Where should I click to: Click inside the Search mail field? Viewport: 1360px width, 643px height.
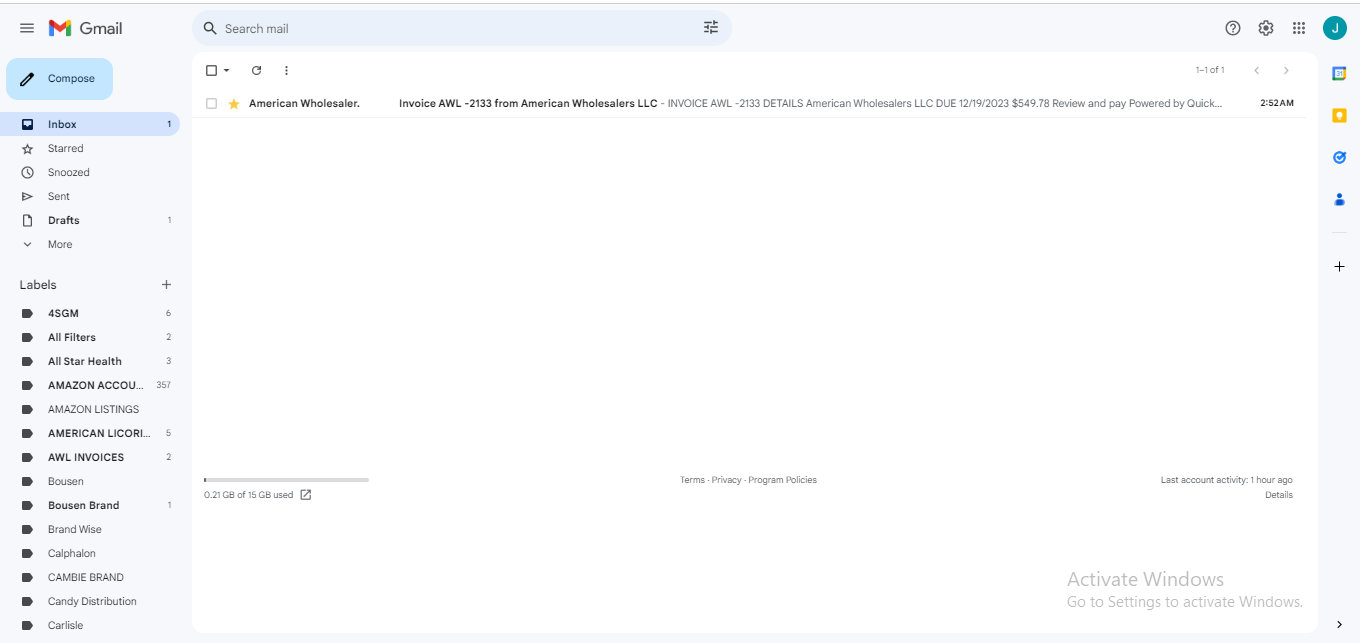click(x=460, y=28)
